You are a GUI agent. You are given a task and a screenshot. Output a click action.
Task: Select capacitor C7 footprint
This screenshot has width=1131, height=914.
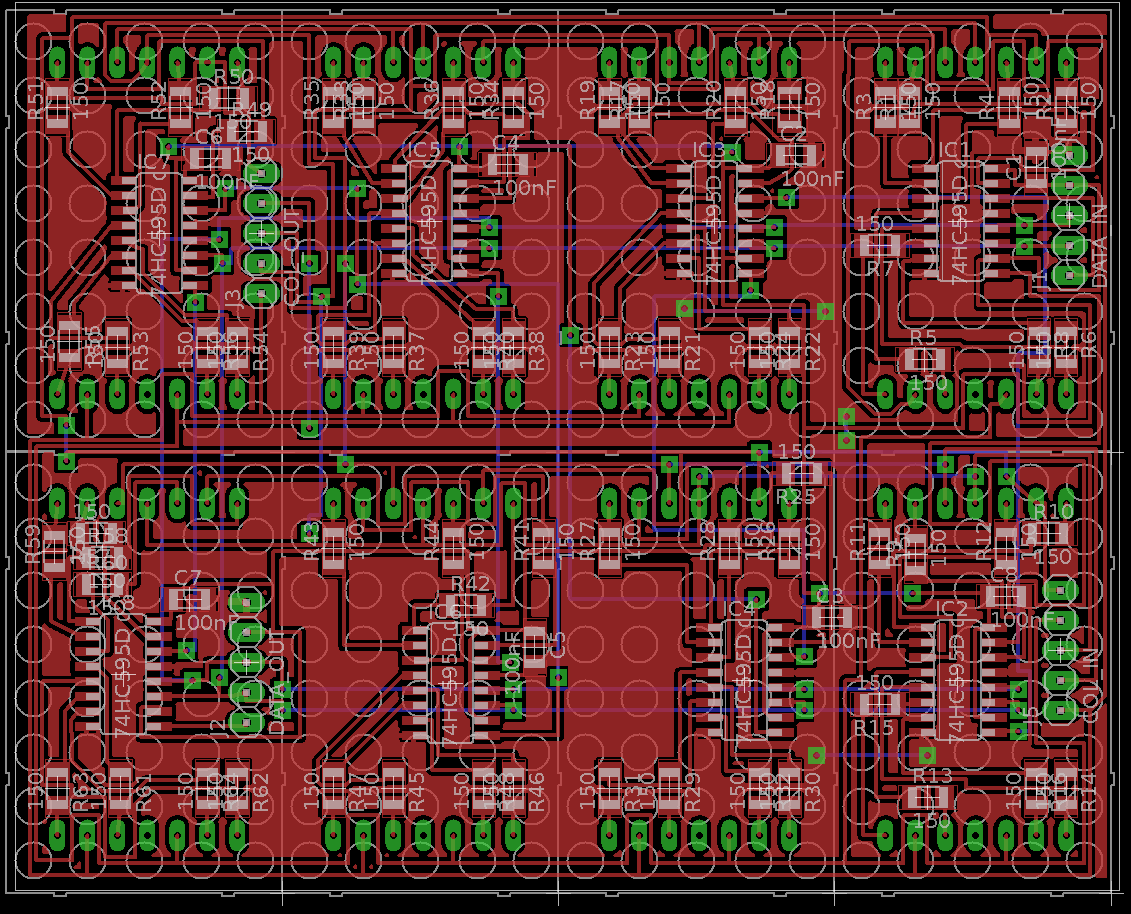188,599
